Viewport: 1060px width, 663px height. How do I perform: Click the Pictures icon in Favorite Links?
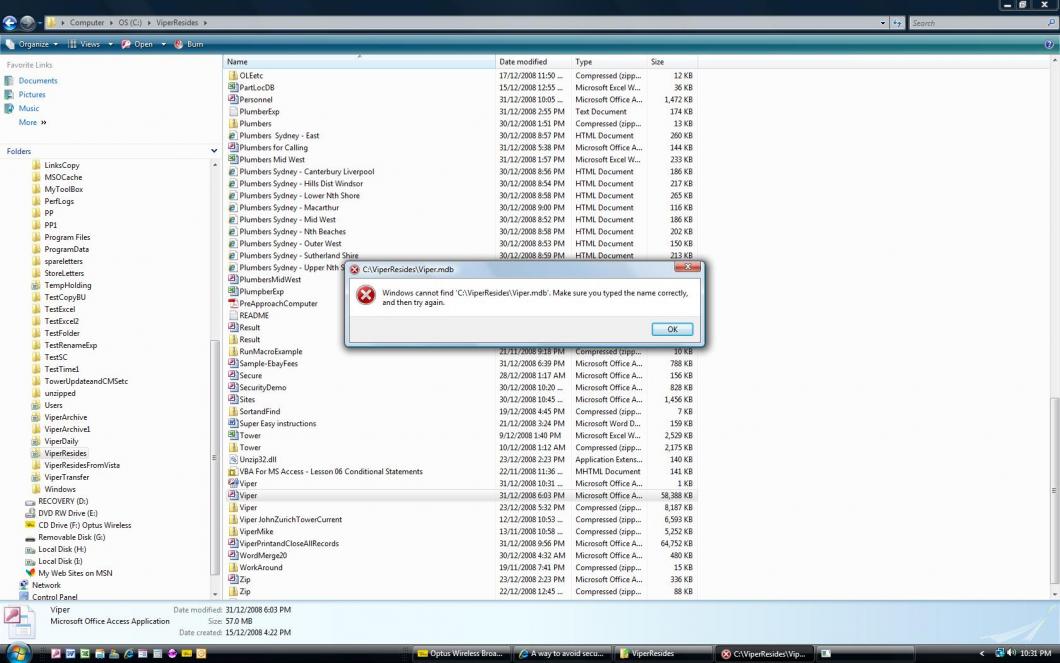9,95
